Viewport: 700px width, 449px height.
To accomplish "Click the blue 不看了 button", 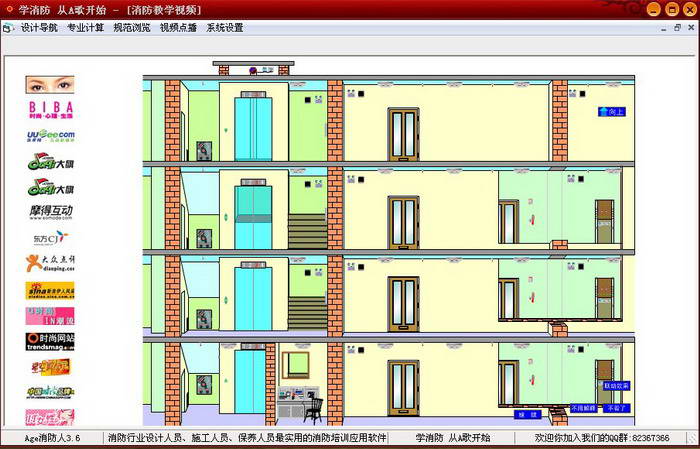I will point(617,408).
